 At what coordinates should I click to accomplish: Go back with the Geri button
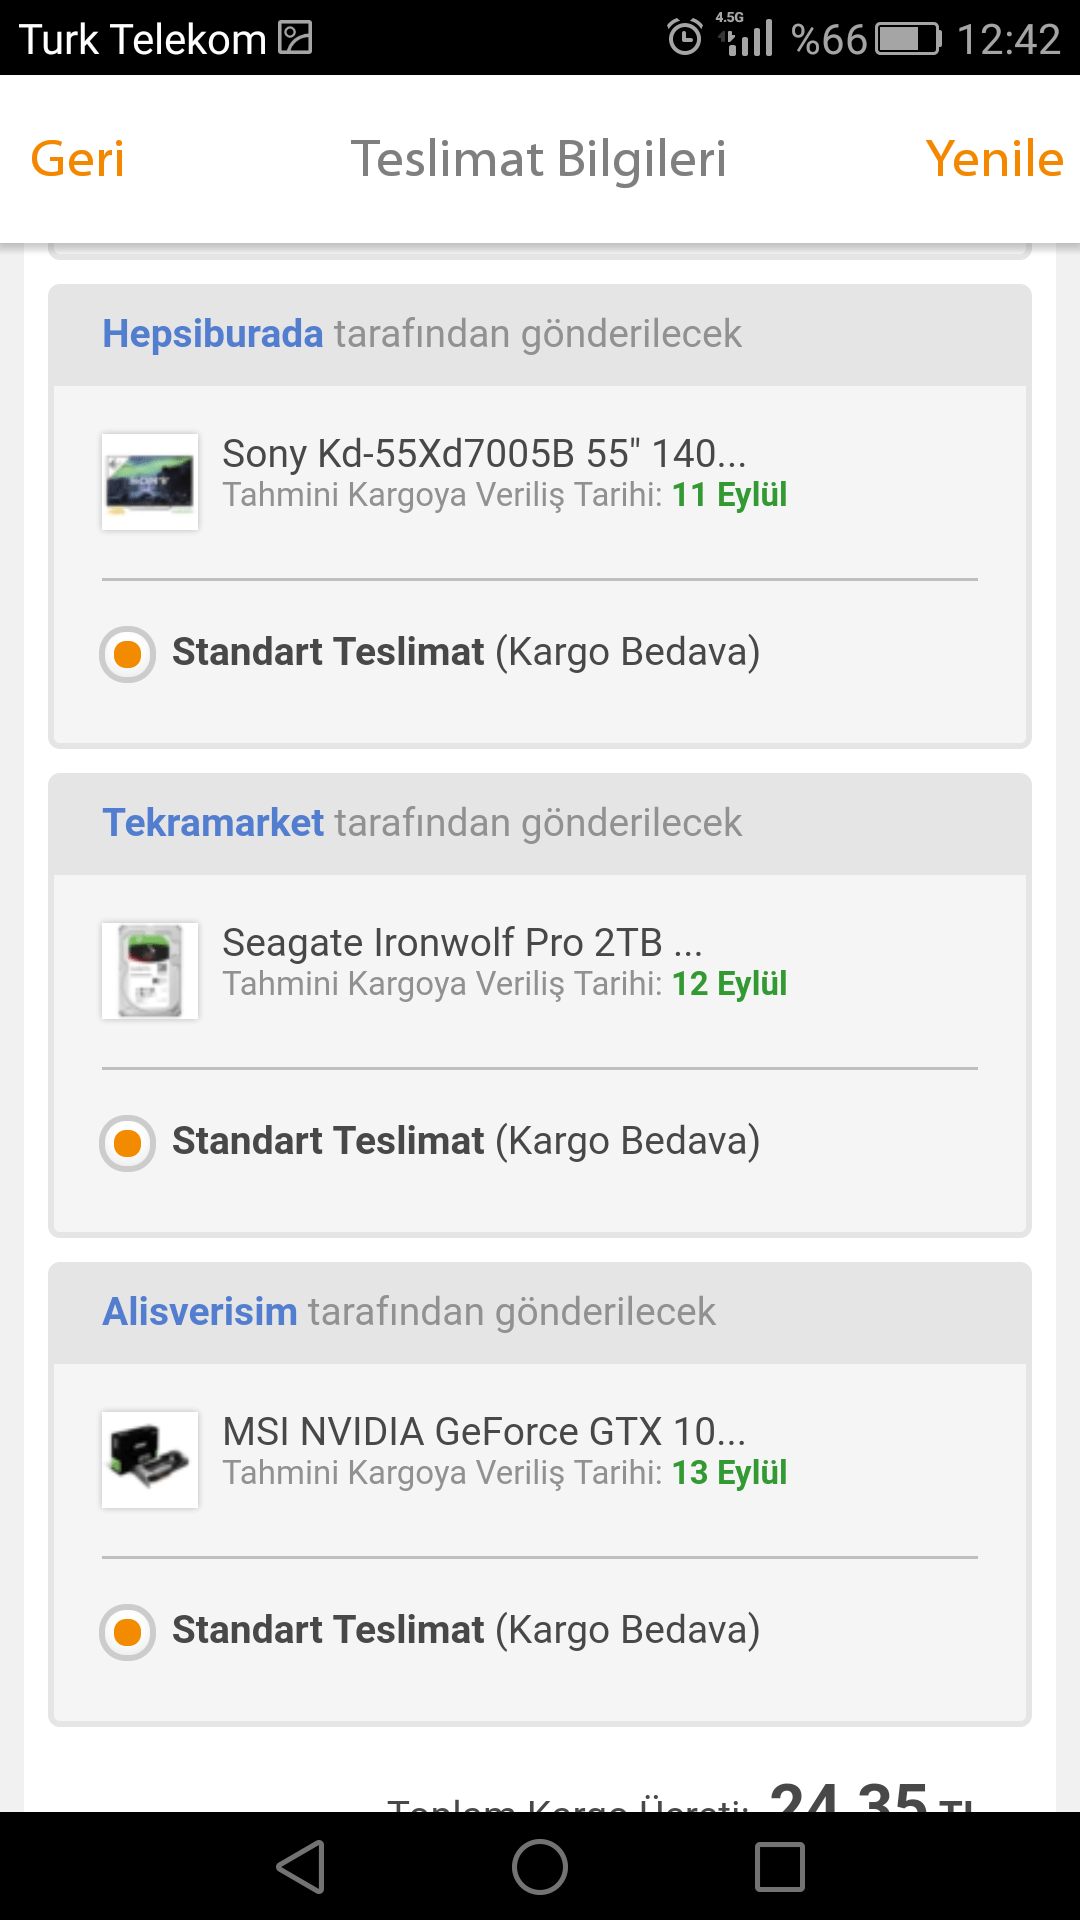click(78, 159)
